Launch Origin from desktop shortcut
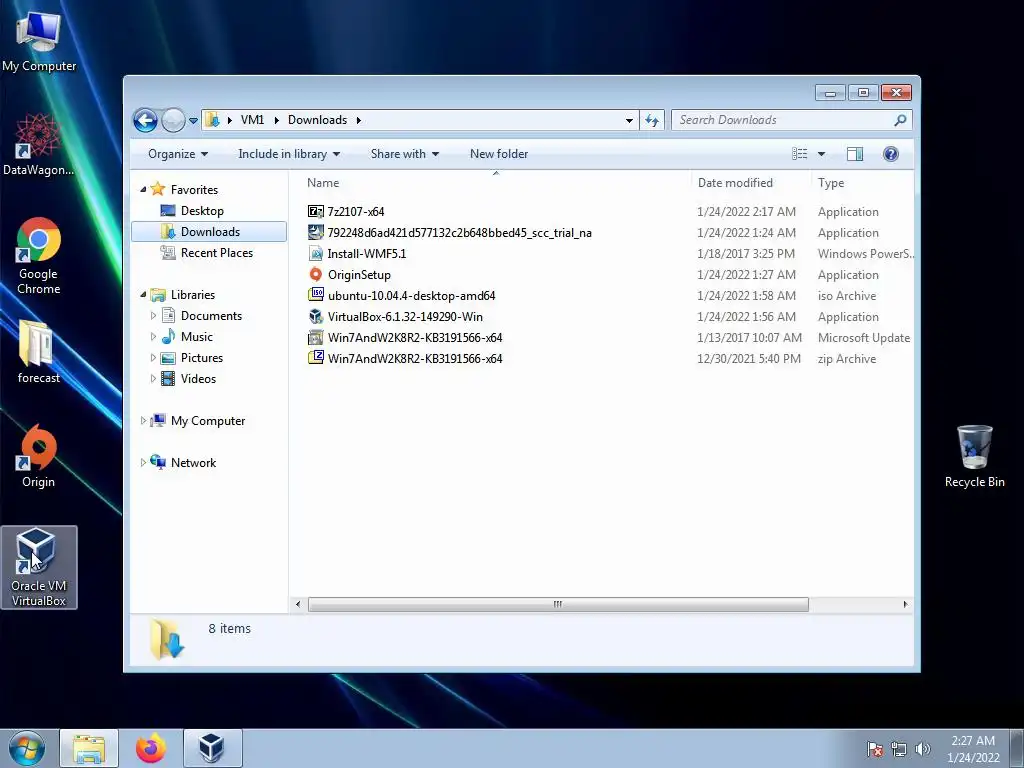This screenshot has width=1024, height=768. coord(39,455)
